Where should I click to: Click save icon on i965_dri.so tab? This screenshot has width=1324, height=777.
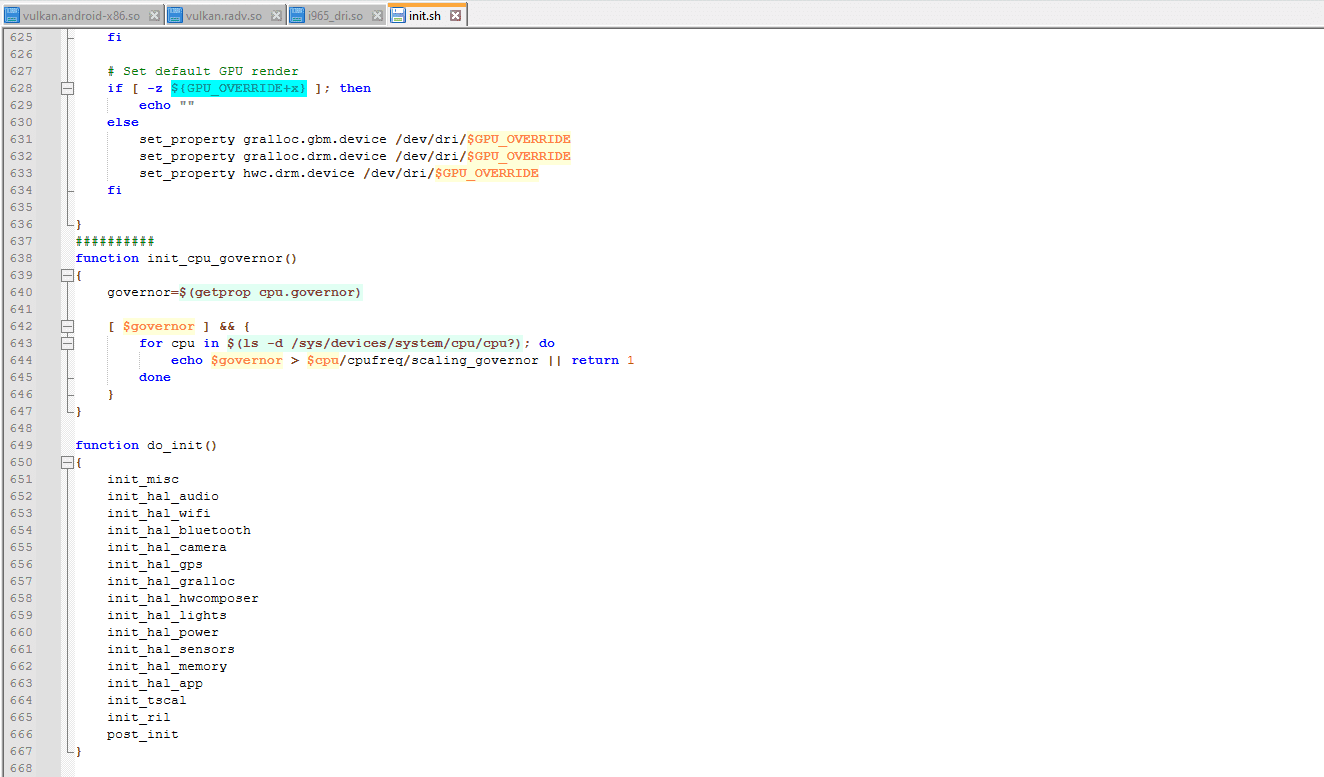pyautogui.click(x=297, y=16)
